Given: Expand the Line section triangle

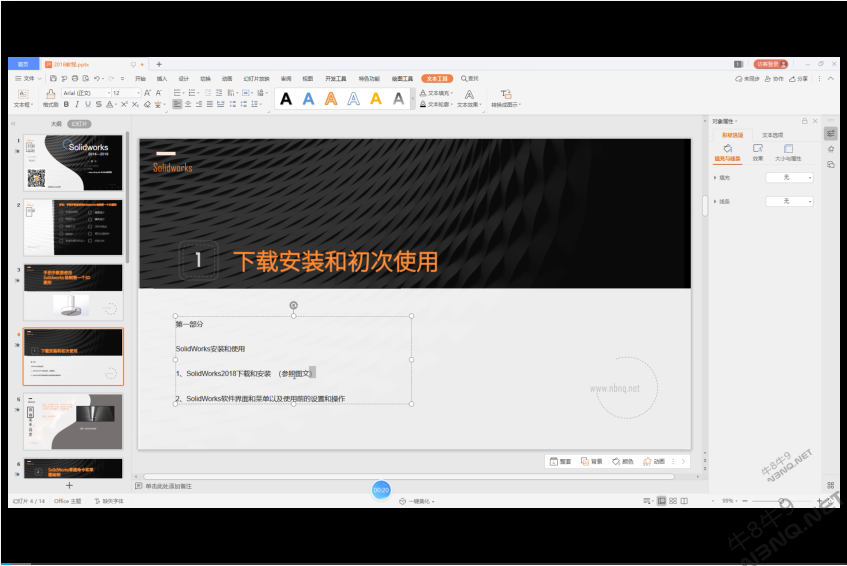Looking at the screenshot, I should (715, 201).
